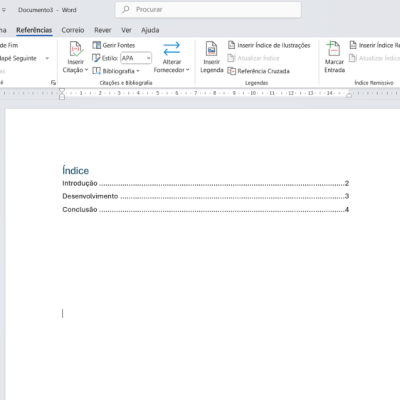Open the Alterar Fornecedor dropdown arrow
400x400 pixels.
click(x=188, y=70)
